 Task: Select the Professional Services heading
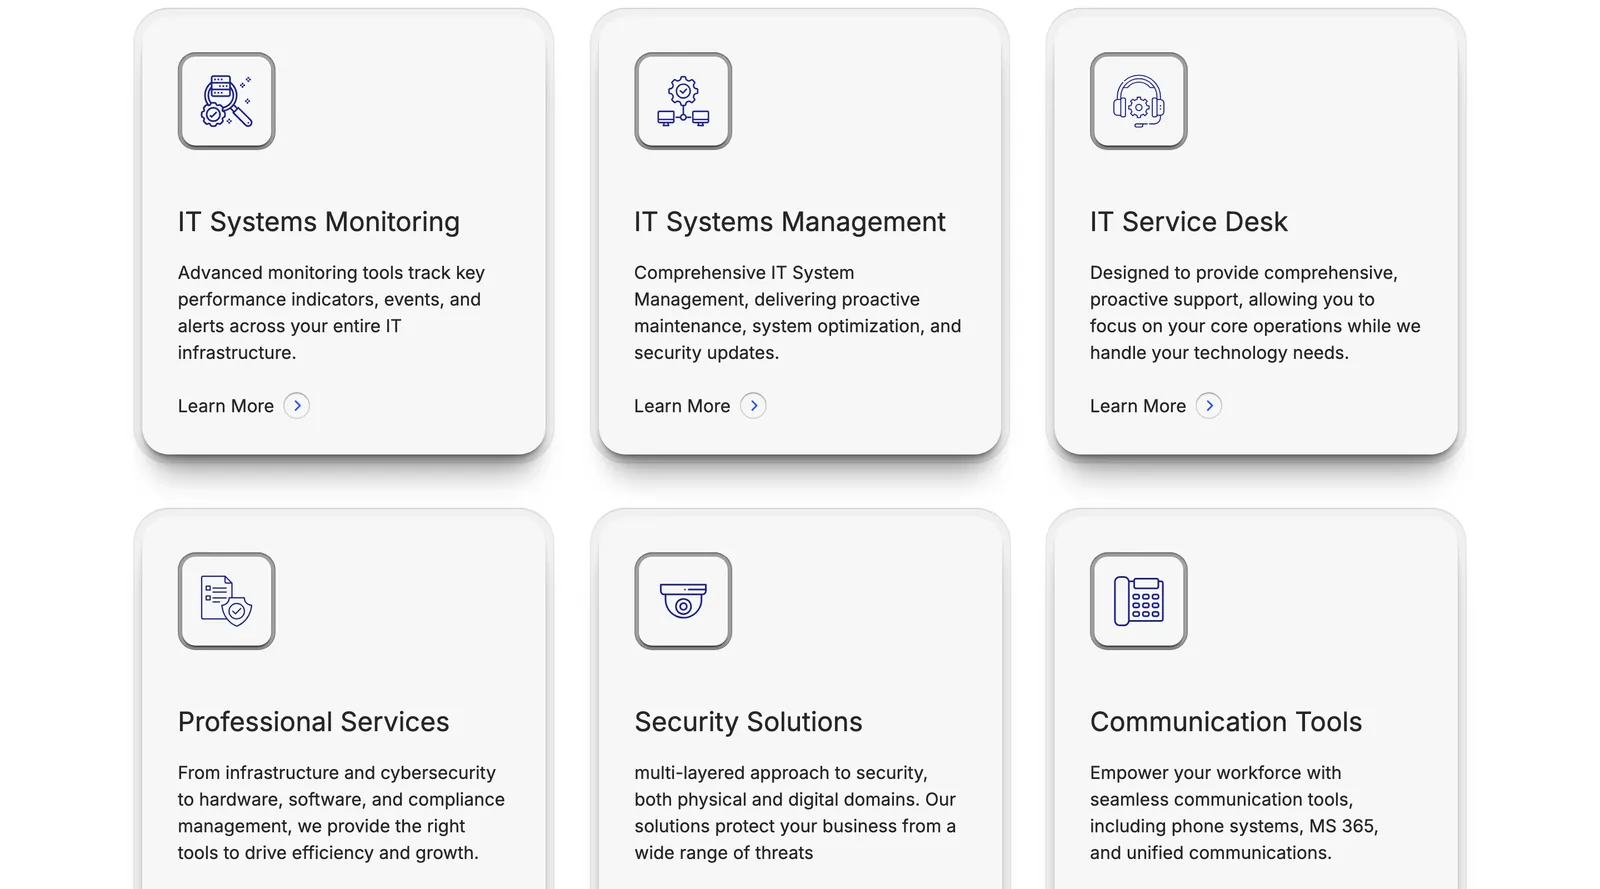(x=314, y=722)
